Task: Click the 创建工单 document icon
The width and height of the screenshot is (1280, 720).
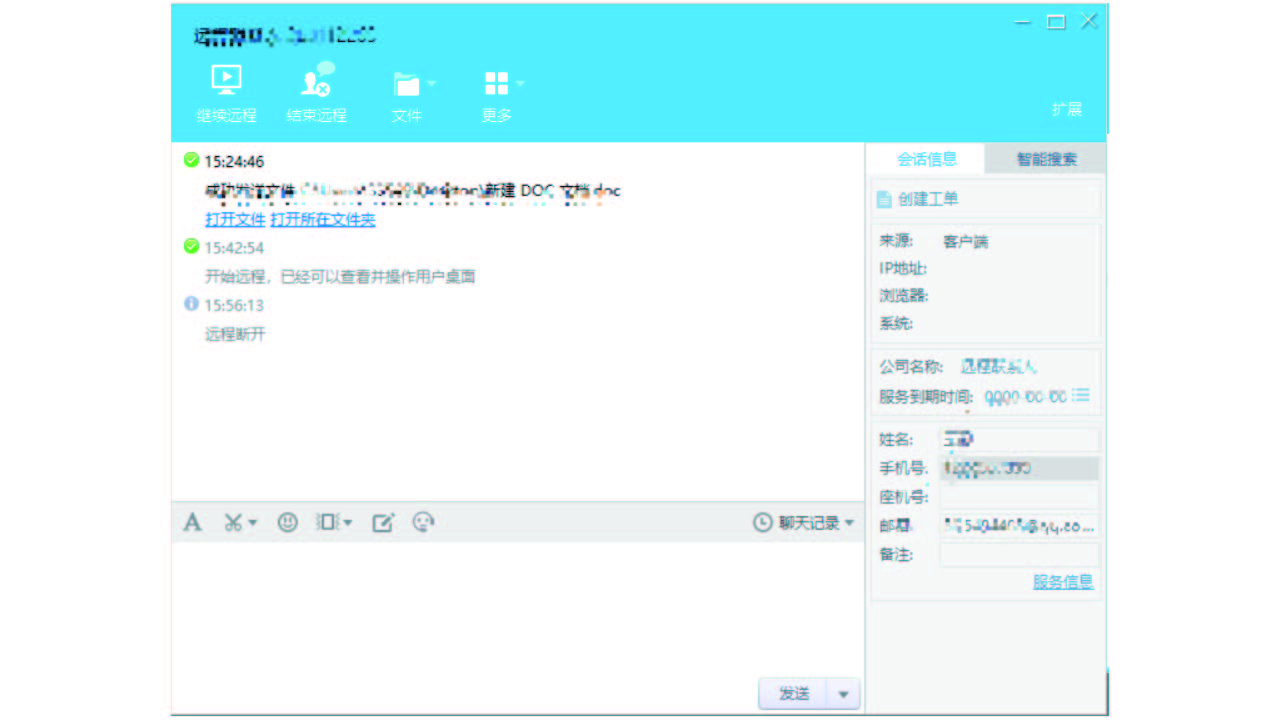Action: (884, 198)
